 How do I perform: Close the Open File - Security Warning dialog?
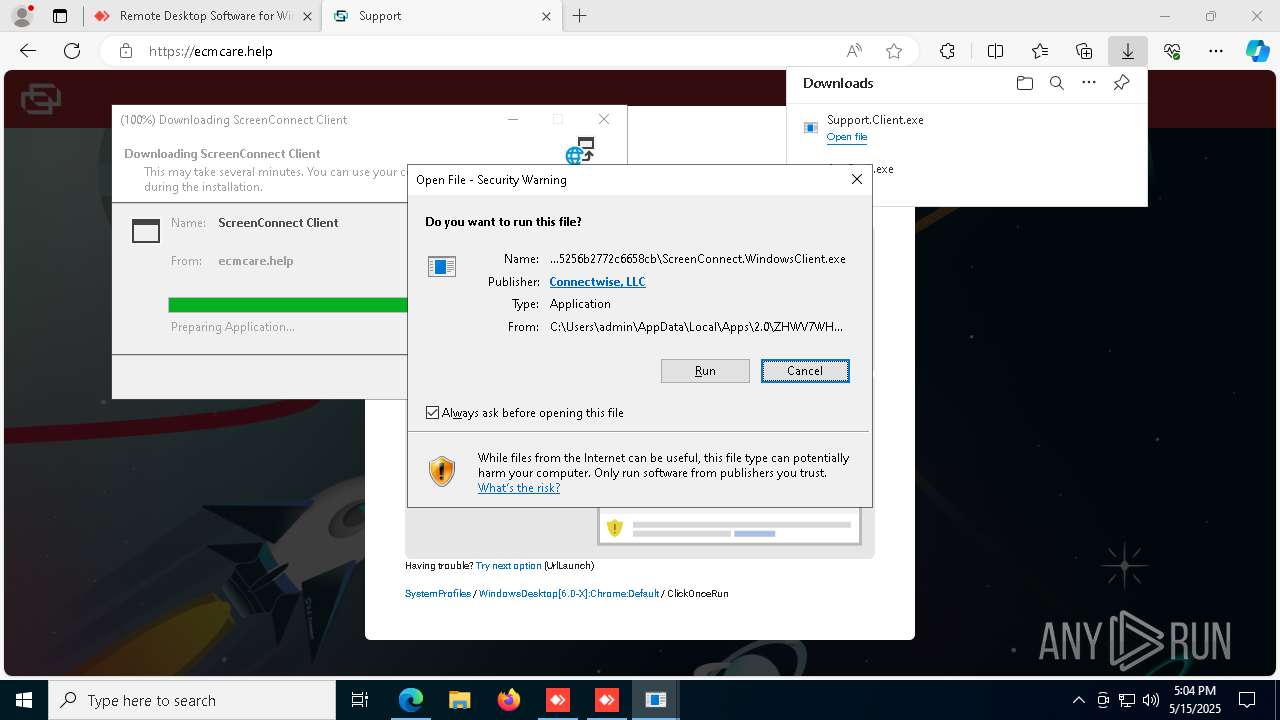pos(856,179)
